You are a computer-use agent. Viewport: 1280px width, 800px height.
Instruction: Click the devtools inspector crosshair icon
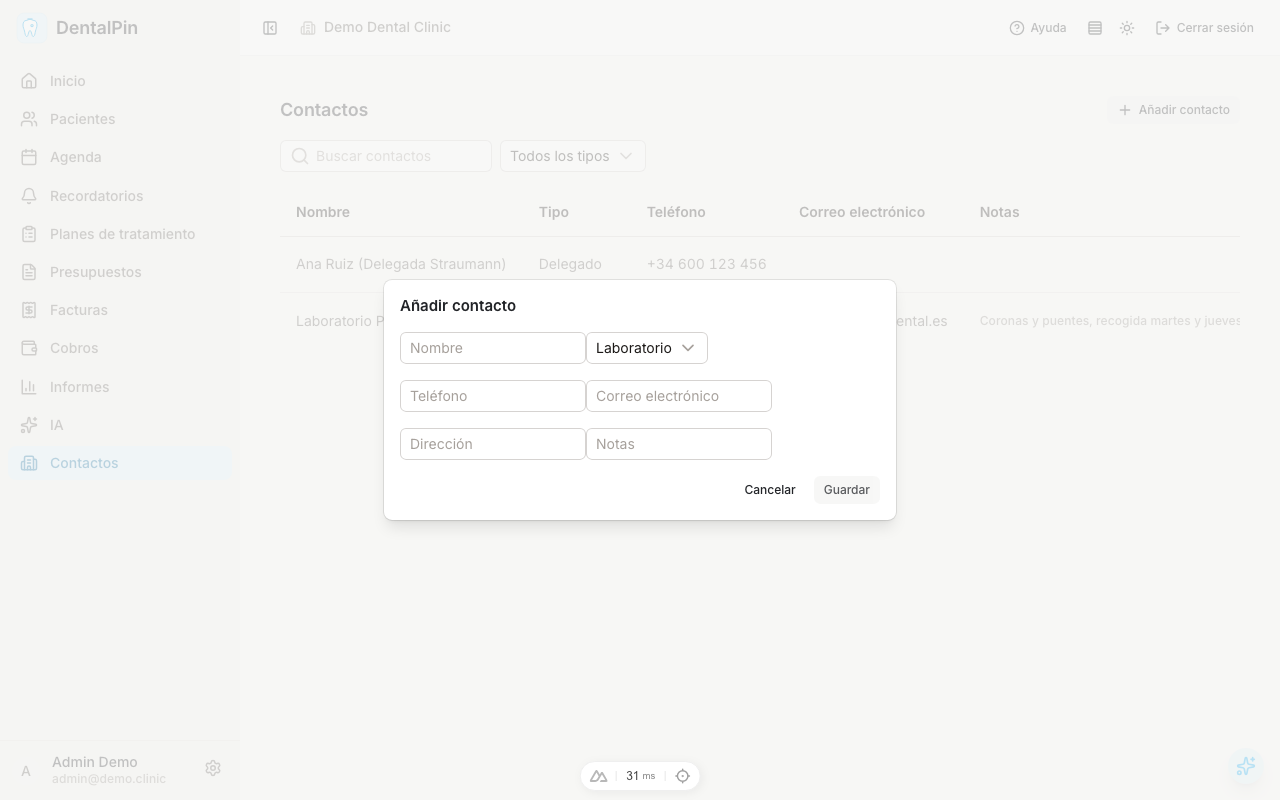click(x=683, y=776)
